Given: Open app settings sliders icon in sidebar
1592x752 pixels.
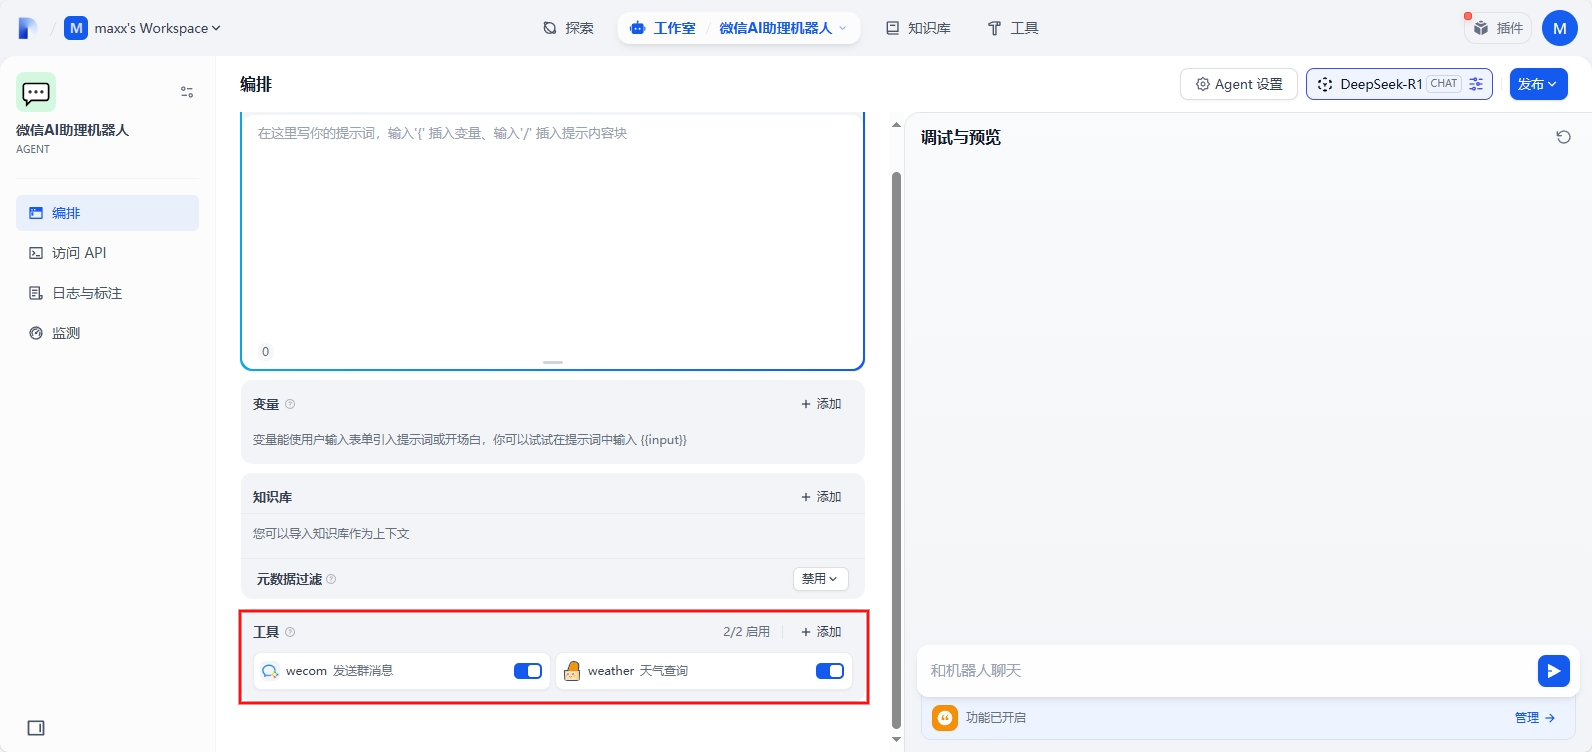Looking at the screenshot, I should 187,92.
